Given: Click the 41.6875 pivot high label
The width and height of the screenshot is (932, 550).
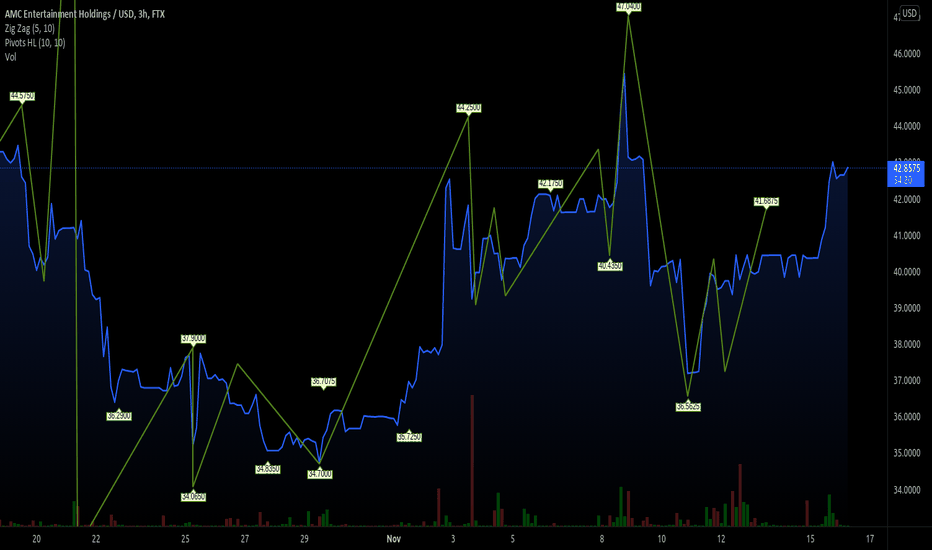Looking at the screenshot, I should pyautogui.click(x=766, y=202).
